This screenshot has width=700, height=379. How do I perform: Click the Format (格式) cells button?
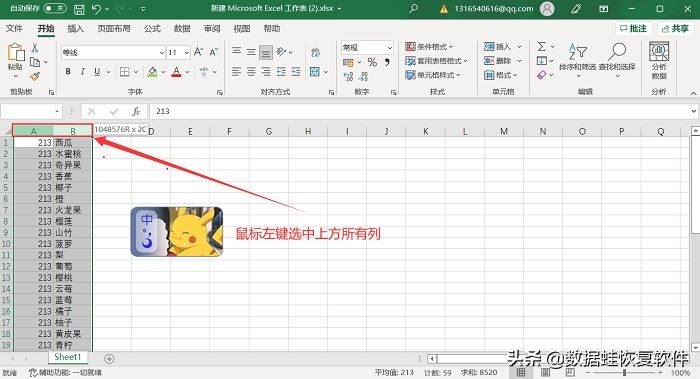pos(501,75)
